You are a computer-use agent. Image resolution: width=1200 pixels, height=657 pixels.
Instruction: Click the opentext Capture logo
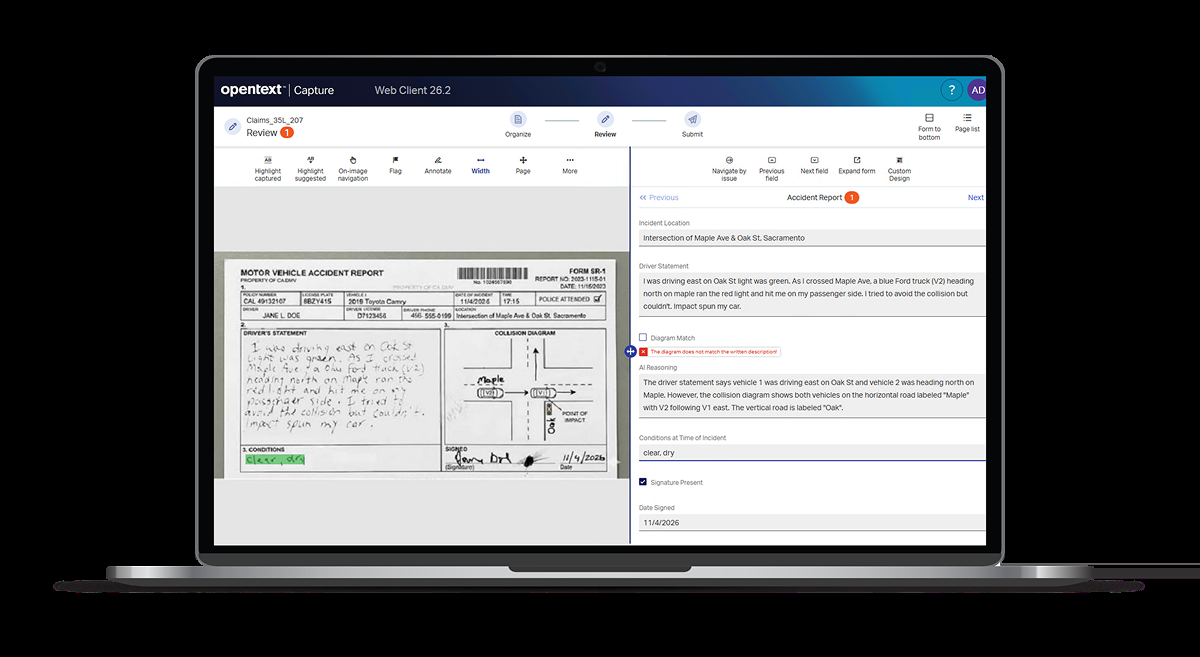point(277,90)
